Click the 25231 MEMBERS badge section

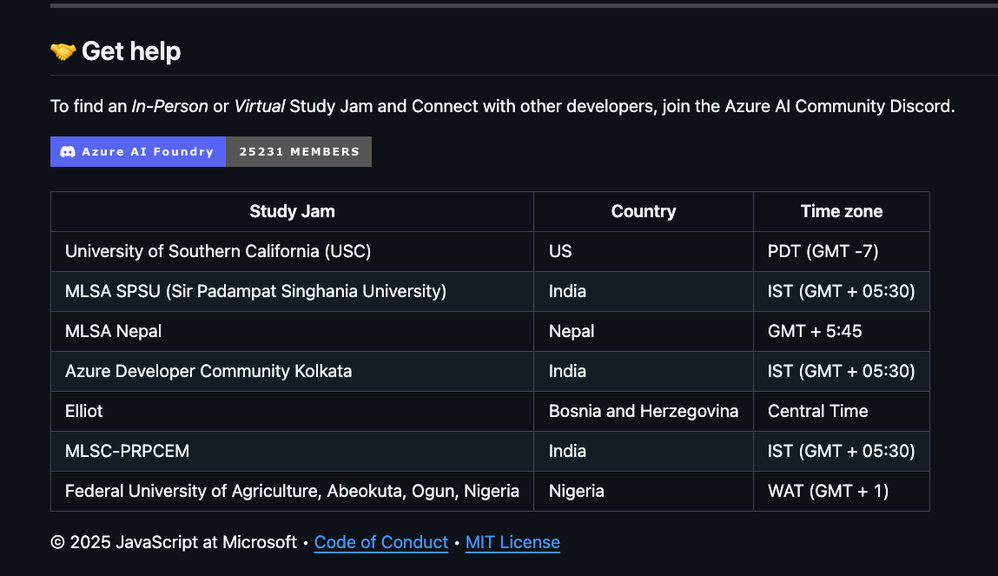[299, 152]
